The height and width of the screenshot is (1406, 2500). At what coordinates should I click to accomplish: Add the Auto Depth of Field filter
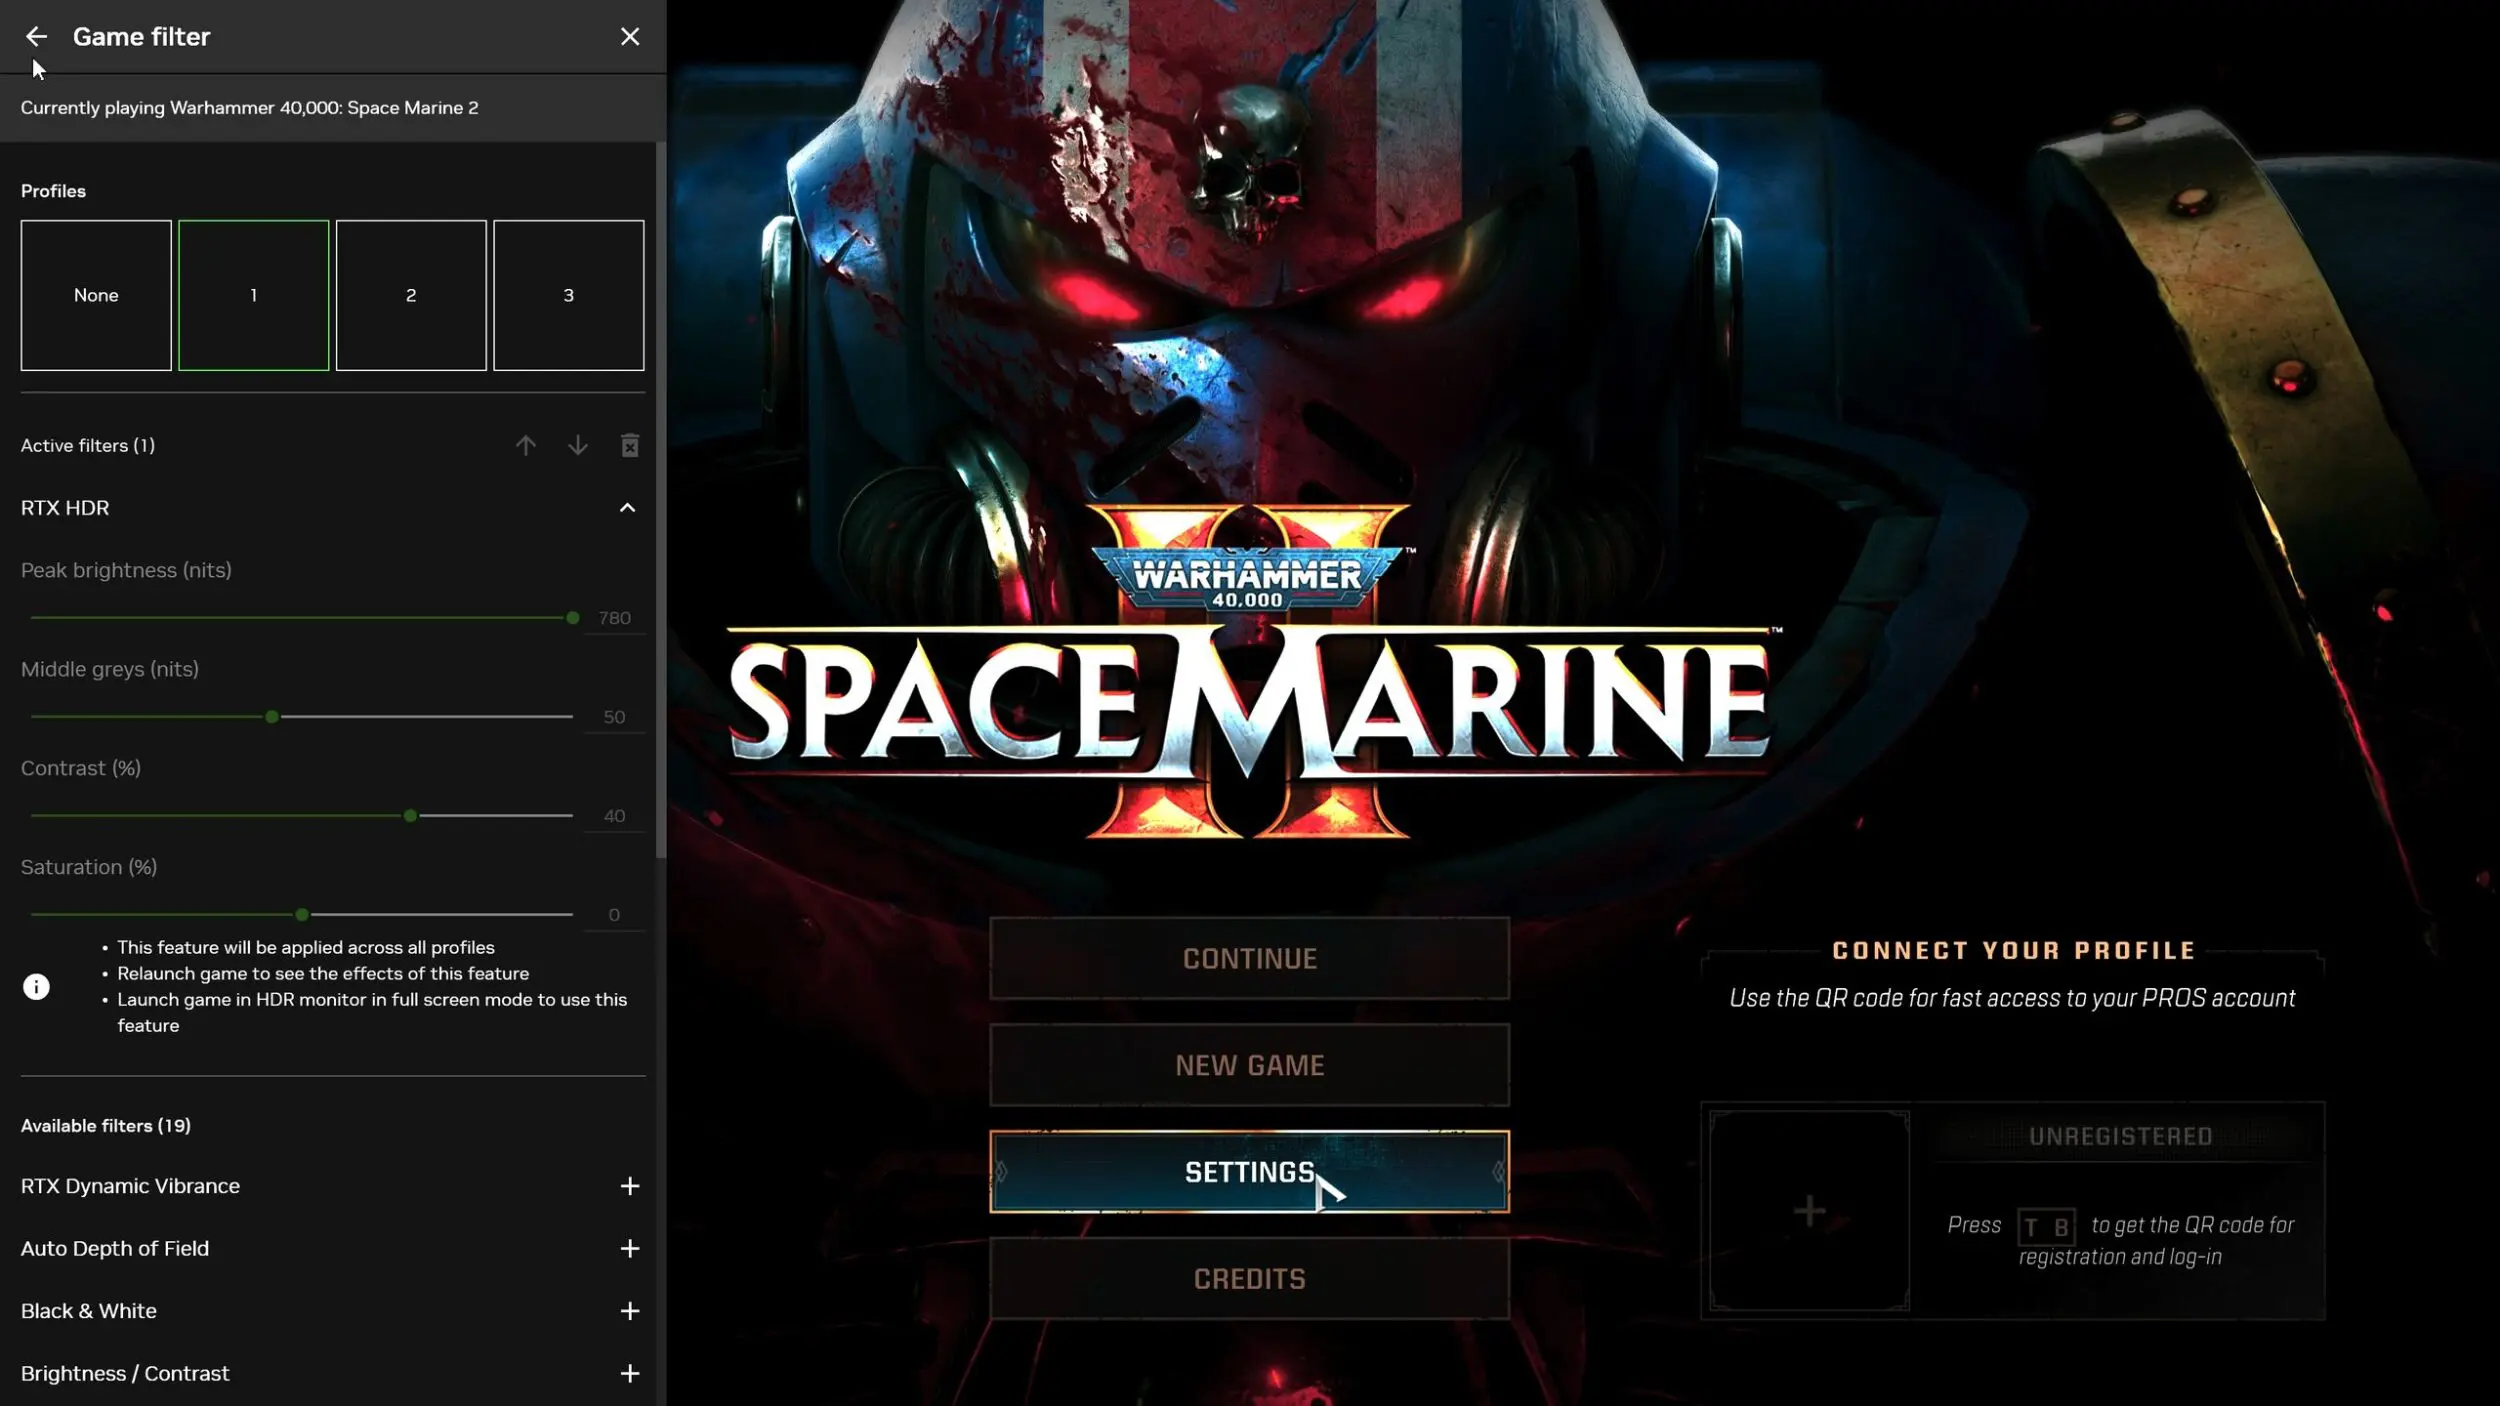(630, 1249)
